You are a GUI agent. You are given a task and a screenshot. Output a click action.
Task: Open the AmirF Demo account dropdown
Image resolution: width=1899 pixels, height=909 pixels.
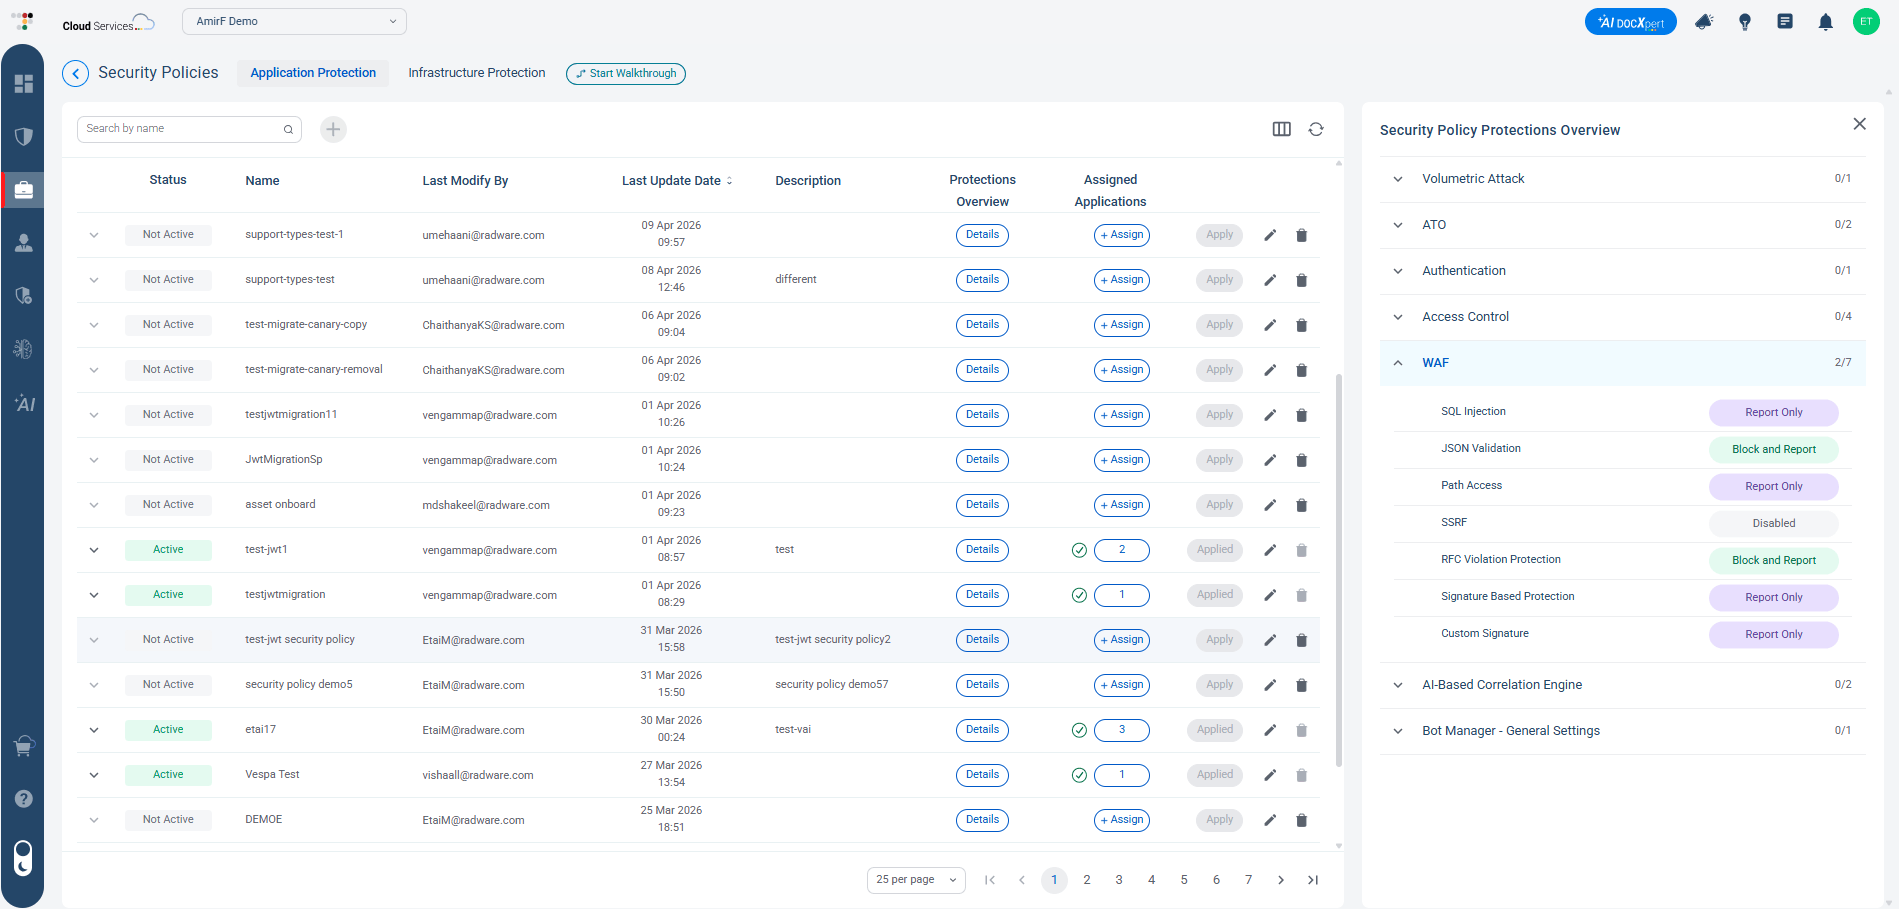point(294,21)
